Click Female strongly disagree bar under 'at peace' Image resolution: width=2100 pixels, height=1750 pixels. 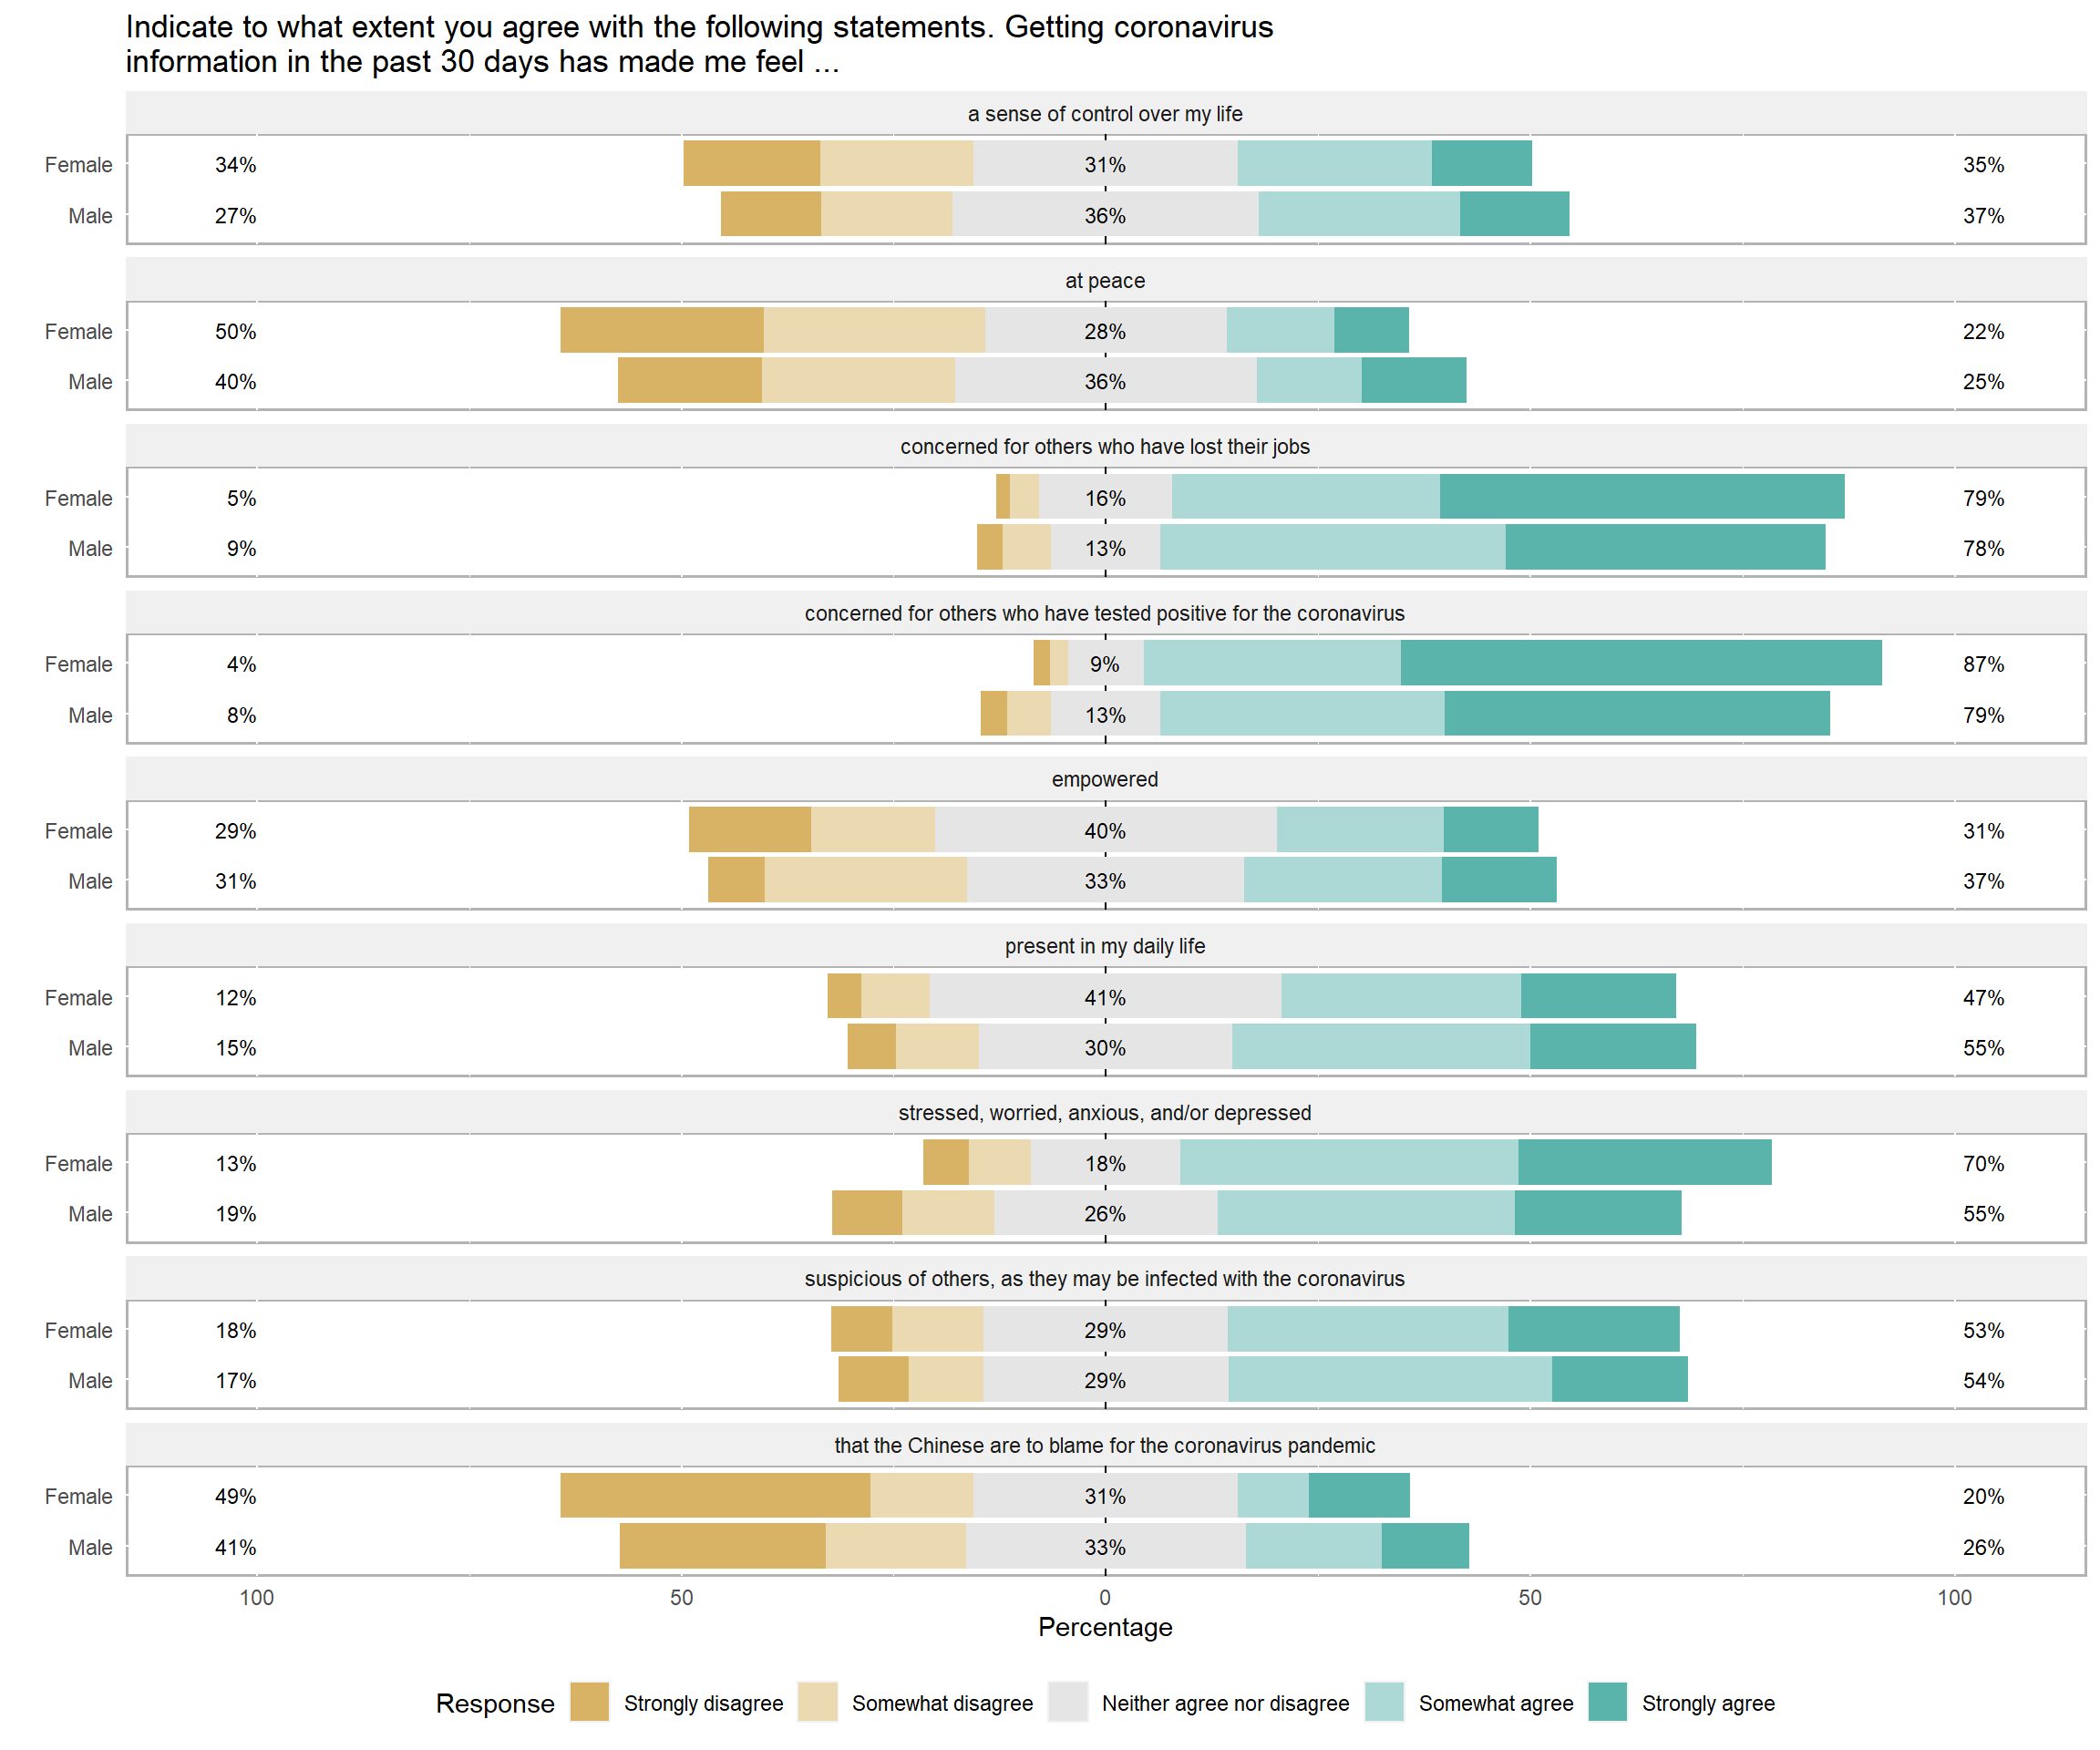coord(662,330)
